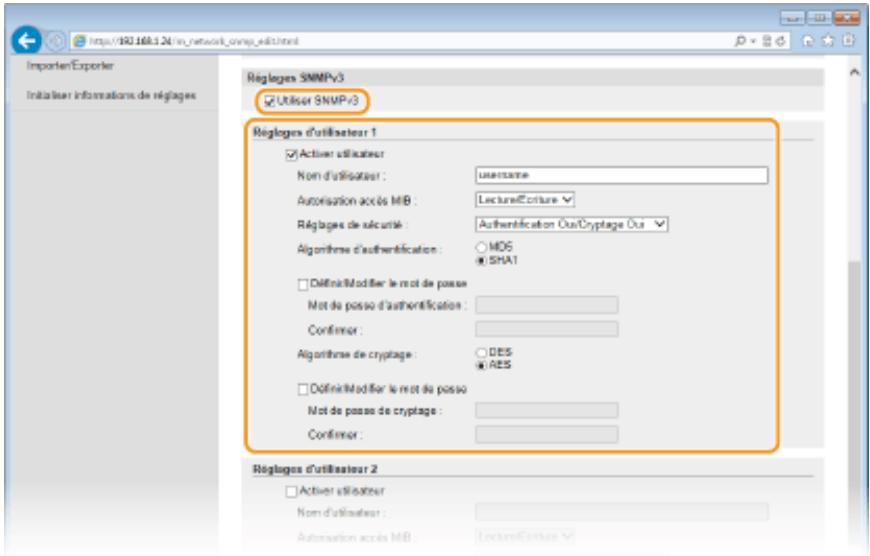Click the Mot de passe d'authentification field
Image resolution: width=870 pixels, height=556 pixels.
coord(547,305)
